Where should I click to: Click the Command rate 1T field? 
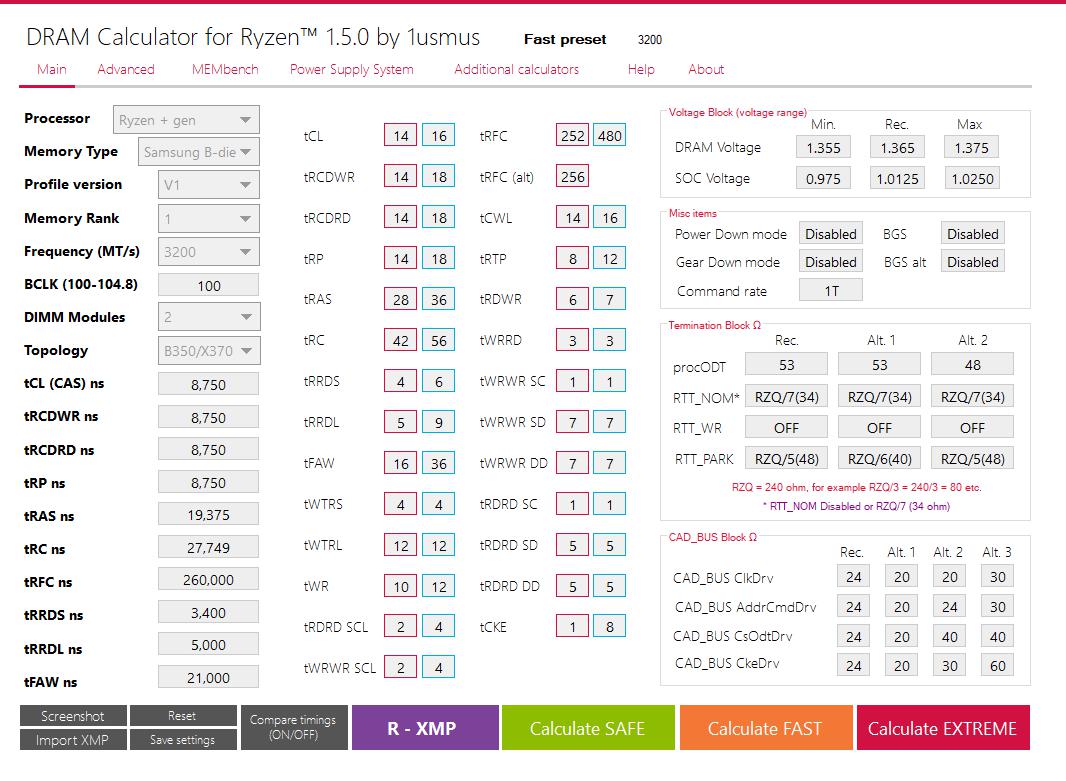[831, 291]
